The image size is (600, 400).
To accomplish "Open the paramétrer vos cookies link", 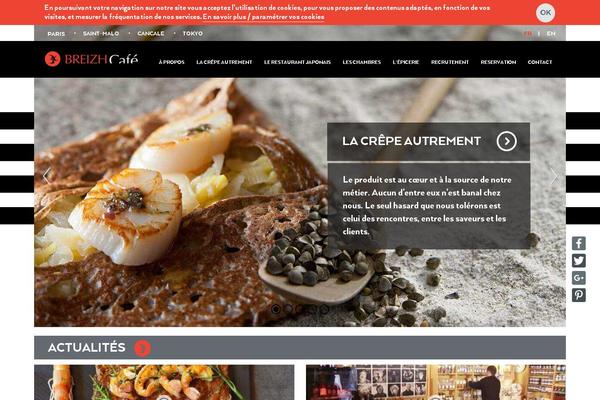I will (288, 17).
